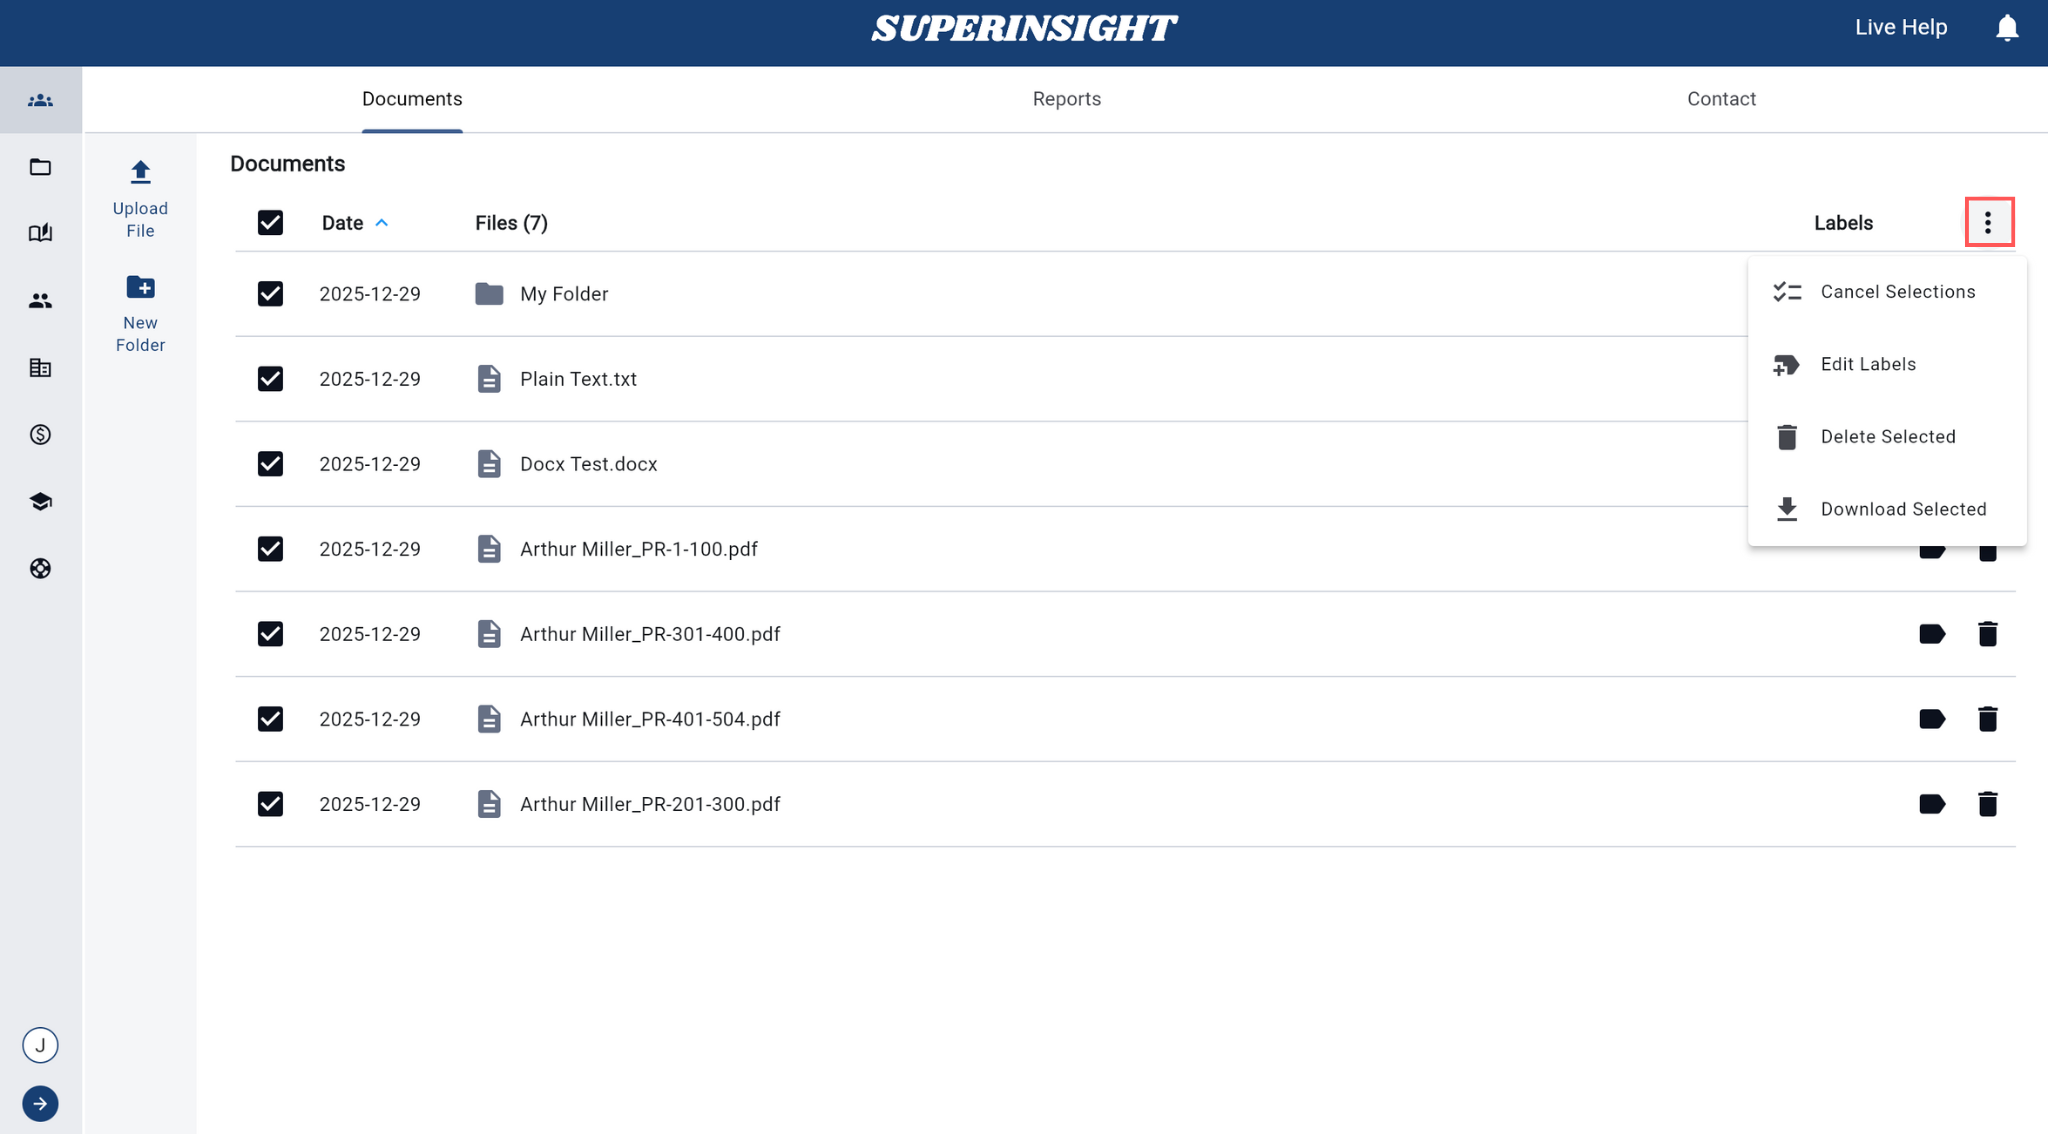Open the graduation cap training icon
The width and height of the screenshot is (2048, 1134).
pos(40,501)
